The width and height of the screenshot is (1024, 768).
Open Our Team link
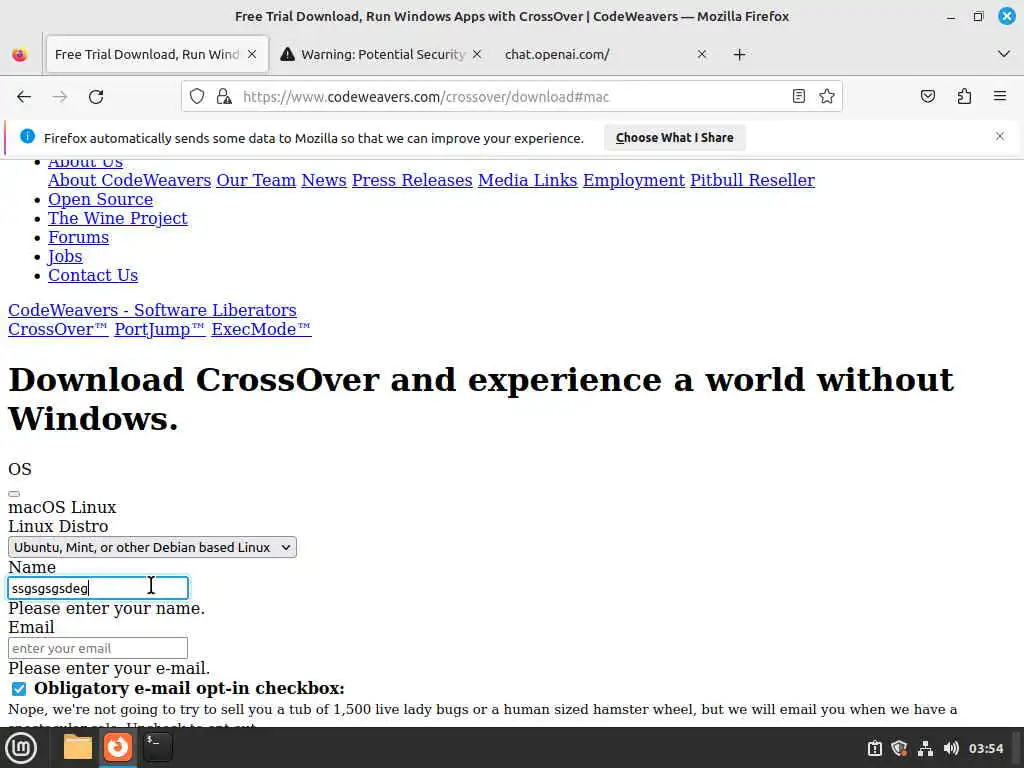pyautogui.click(x=256, y=180)
